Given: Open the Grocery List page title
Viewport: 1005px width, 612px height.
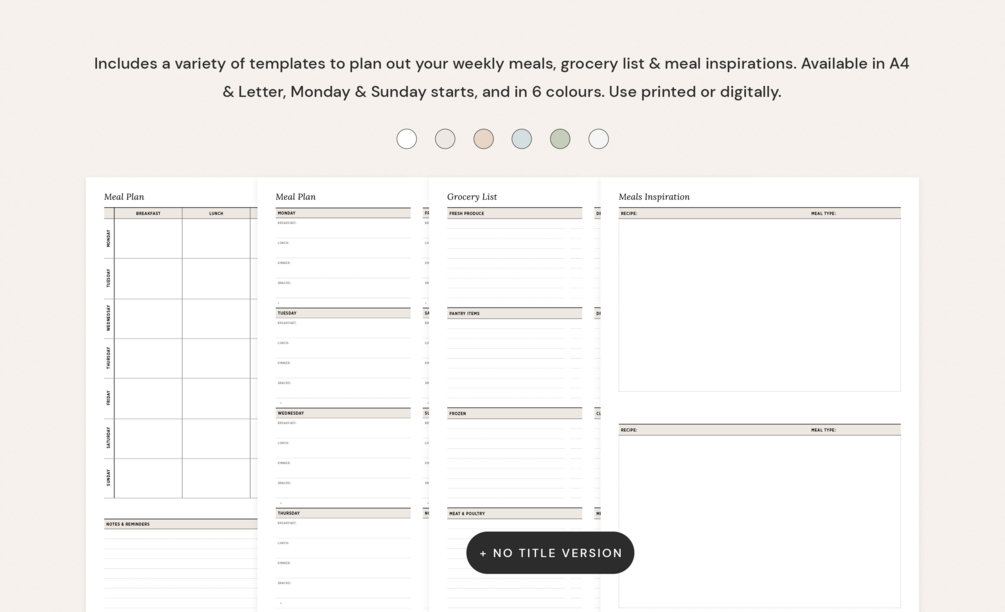Looking at the screenshot, I should pyautogui.click(x=472, y=197).
